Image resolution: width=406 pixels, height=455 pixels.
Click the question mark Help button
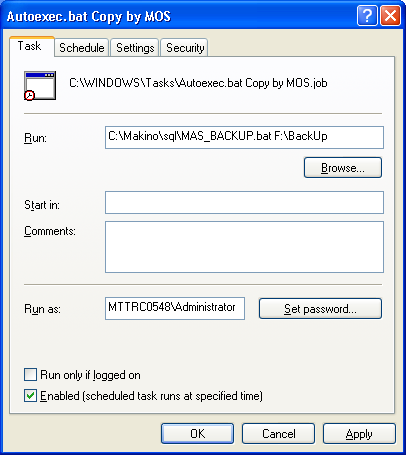(367, 15)
